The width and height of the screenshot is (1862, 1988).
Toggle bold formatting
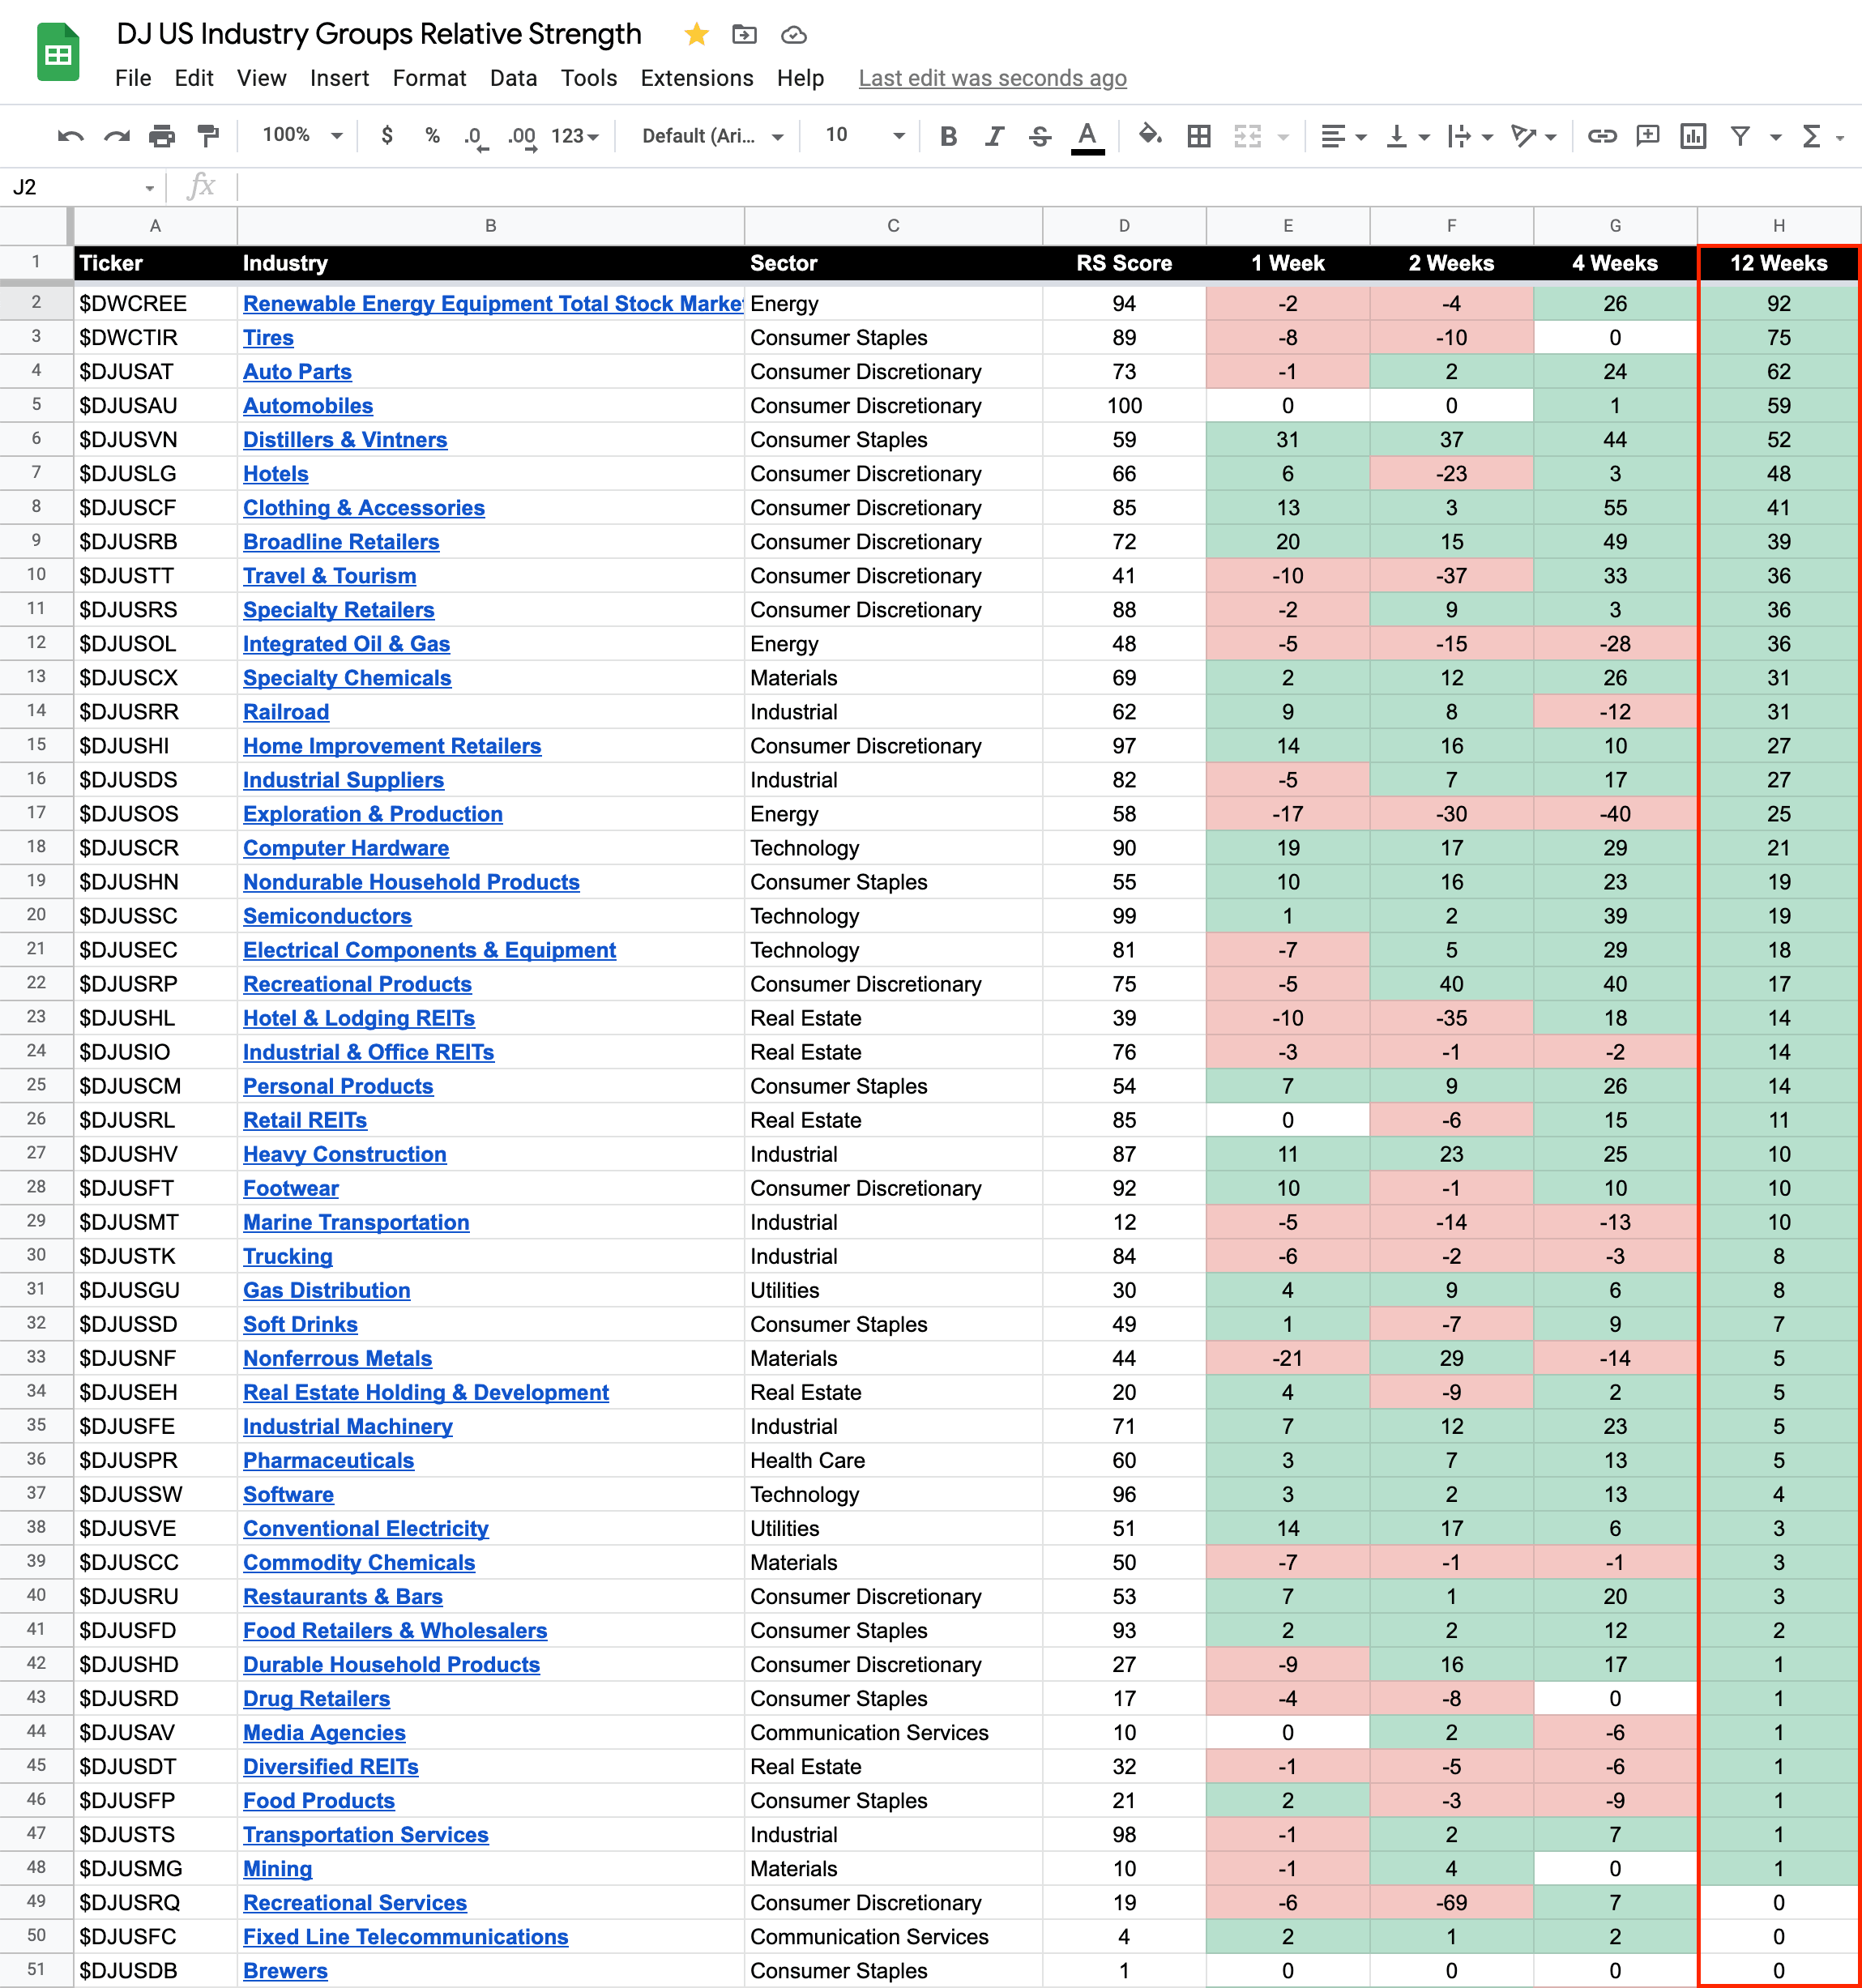click(949, 136)
